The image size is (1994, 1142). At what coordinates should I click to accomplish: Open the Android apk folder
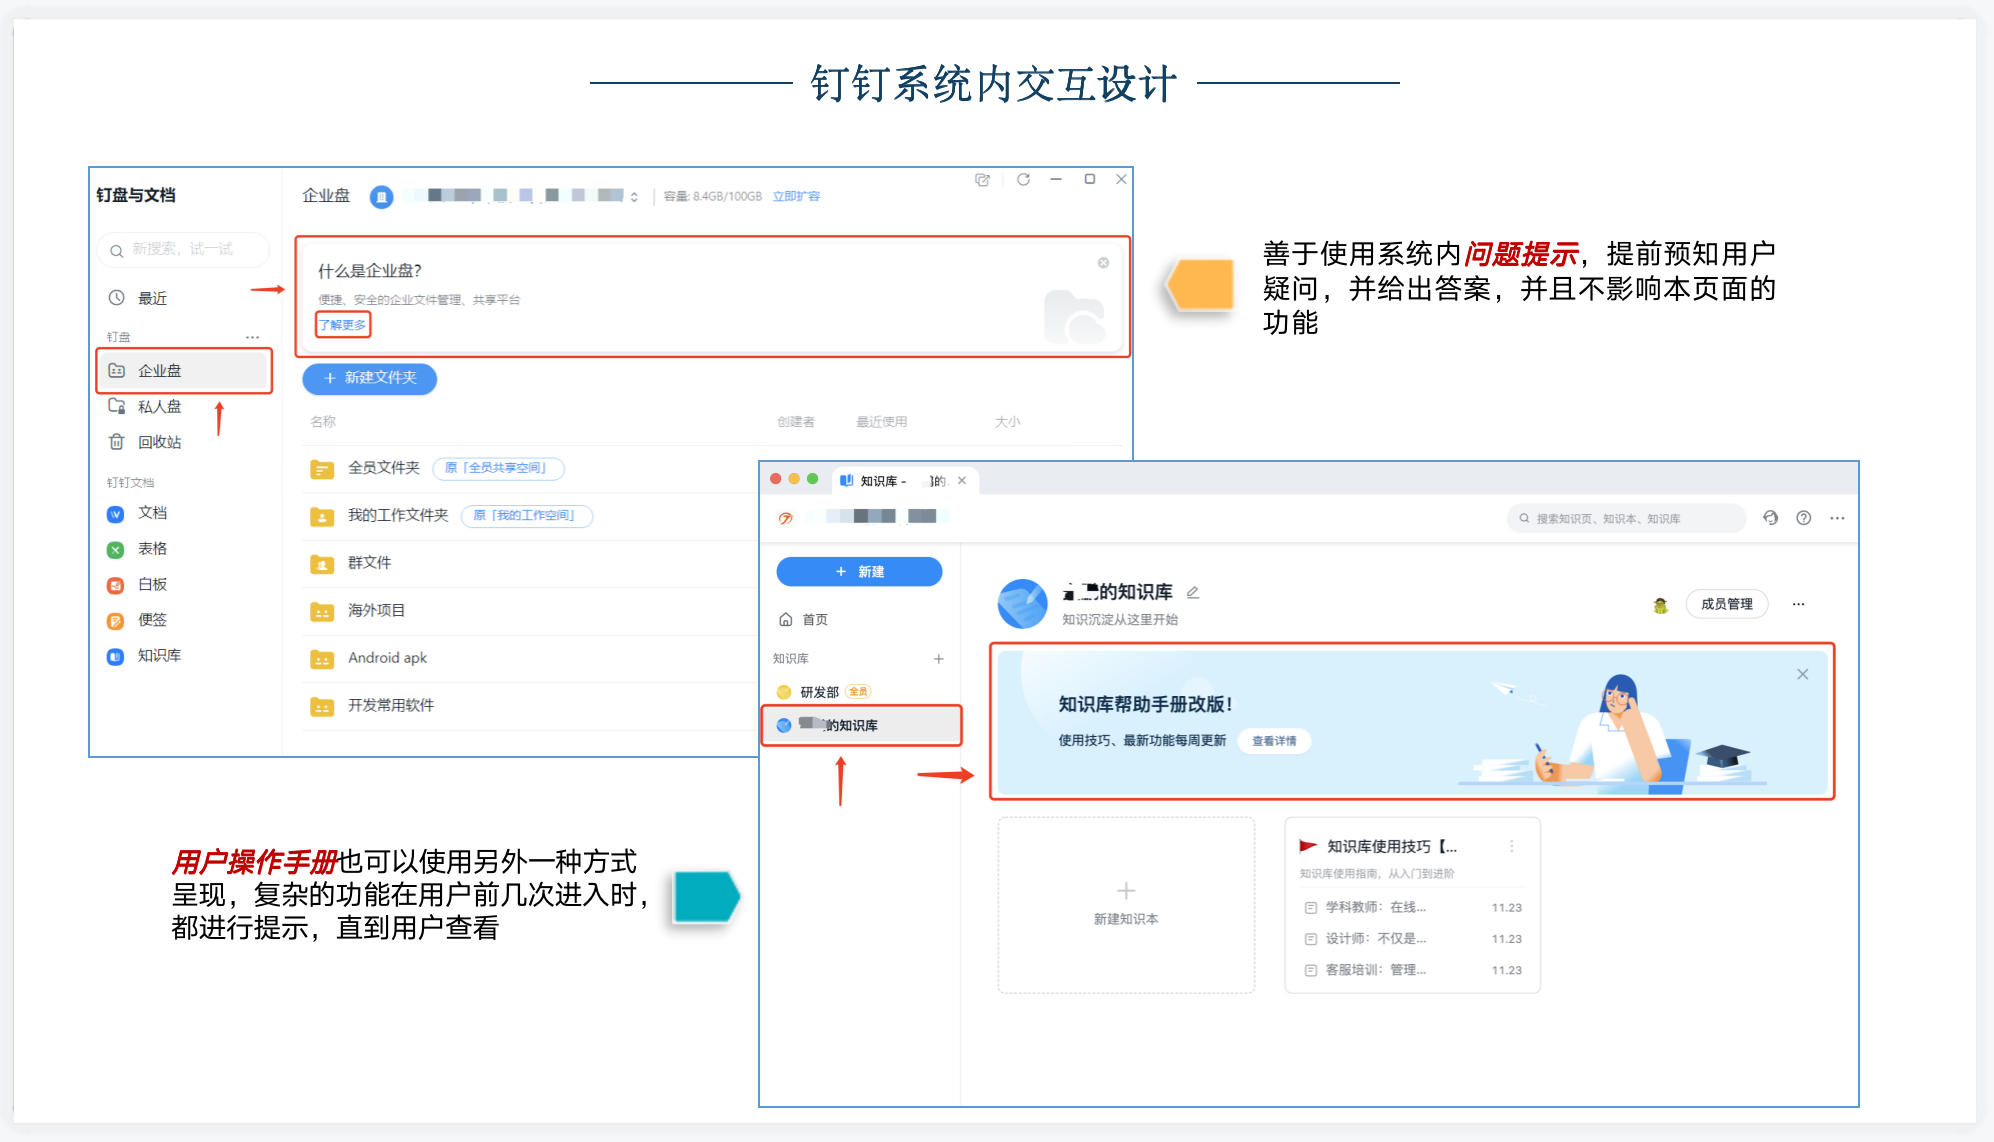387,658
